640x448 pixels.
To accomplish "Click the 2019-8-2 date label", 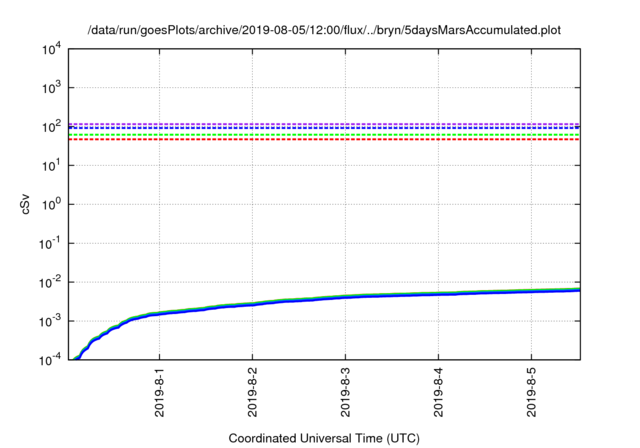I will click(253, 392).
